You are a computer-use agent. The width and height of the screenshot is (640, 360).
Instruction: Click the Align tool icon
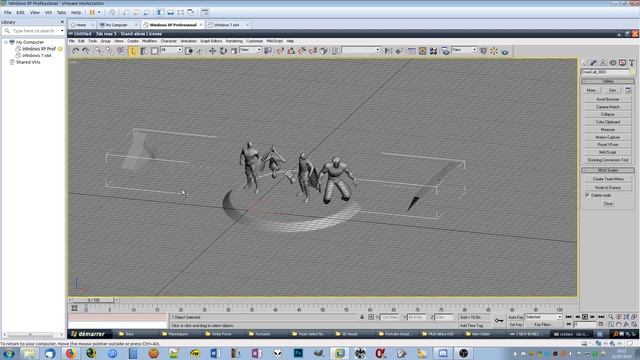399,51
